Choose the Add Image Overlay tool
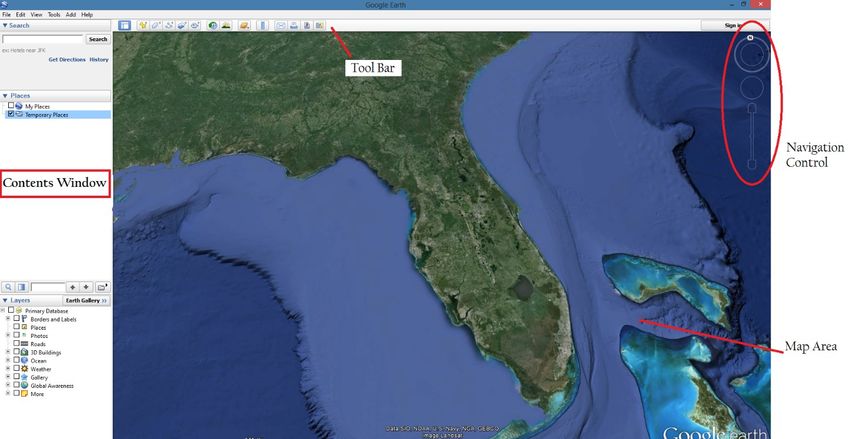Viewport: 850px width, 439px height. point(182,25)
